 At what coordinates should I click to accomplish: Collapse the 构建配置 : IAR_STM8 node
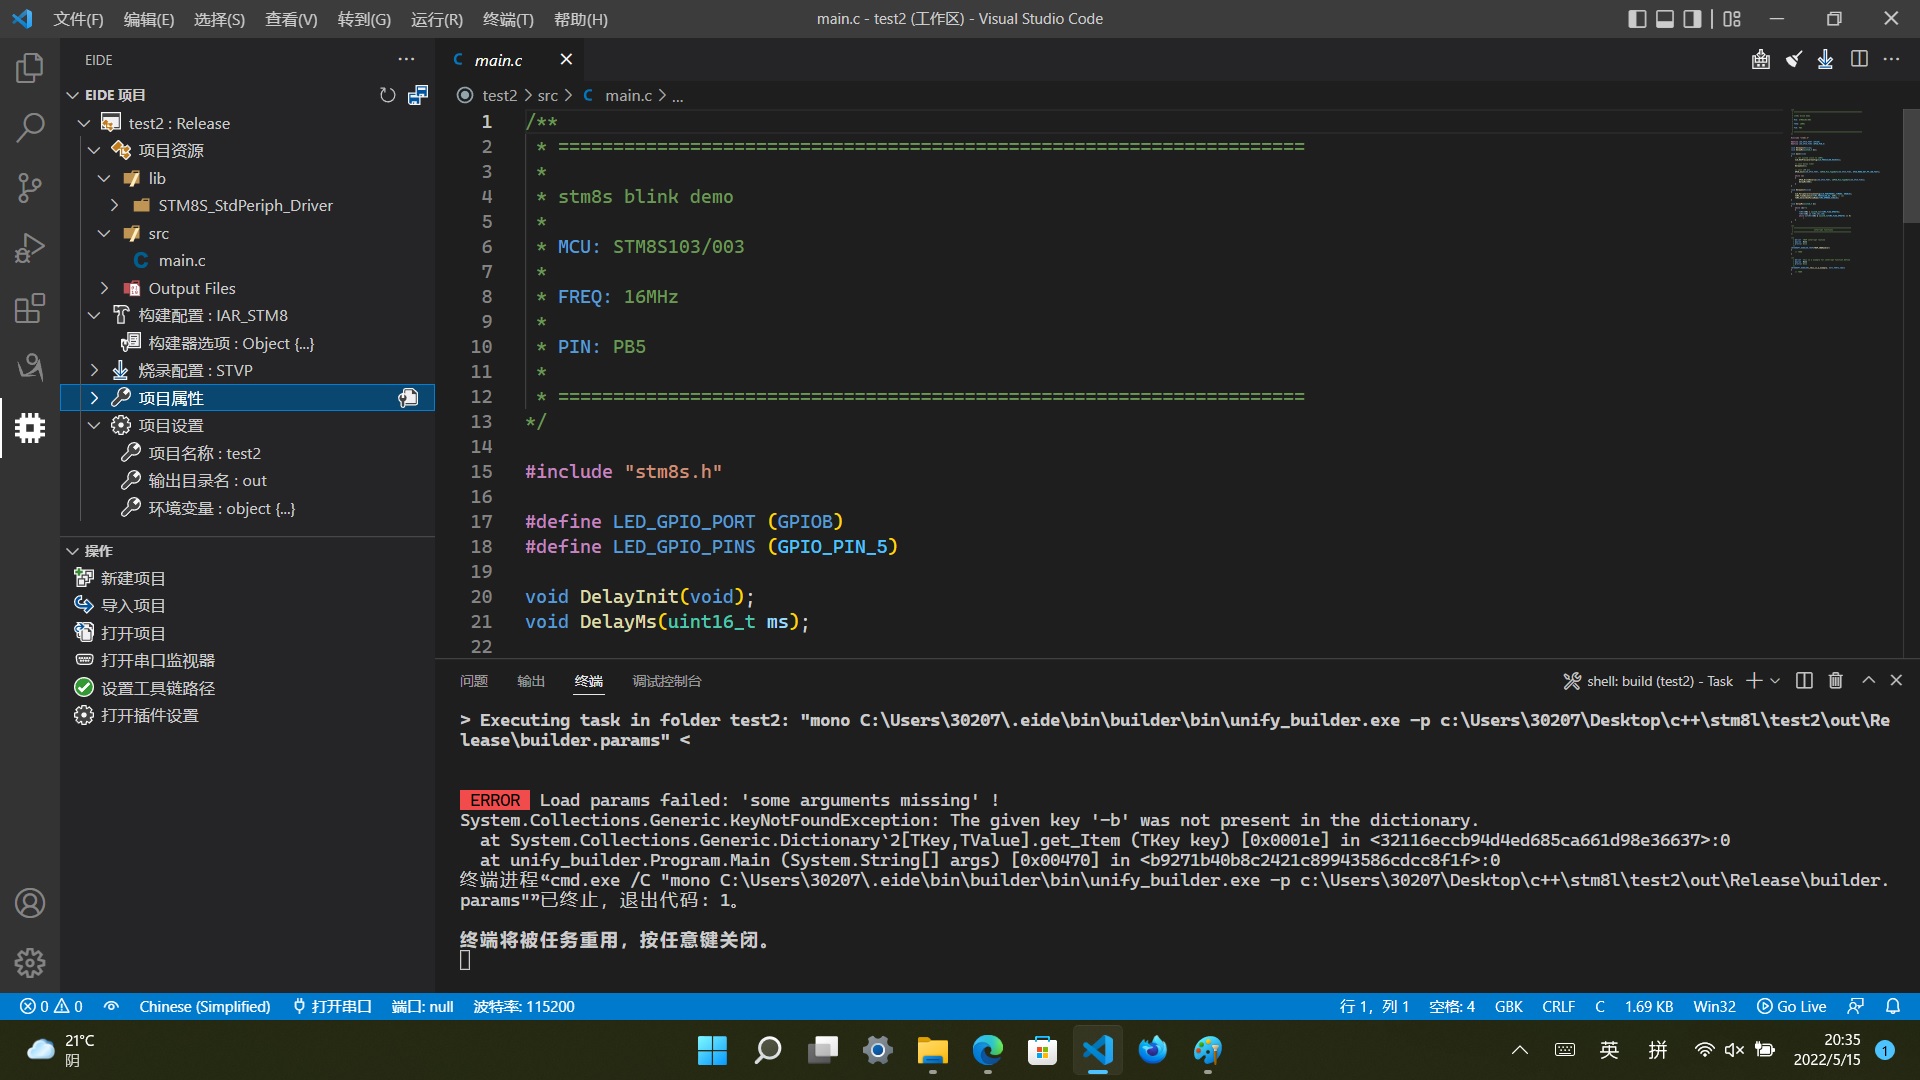pos(94,315)
